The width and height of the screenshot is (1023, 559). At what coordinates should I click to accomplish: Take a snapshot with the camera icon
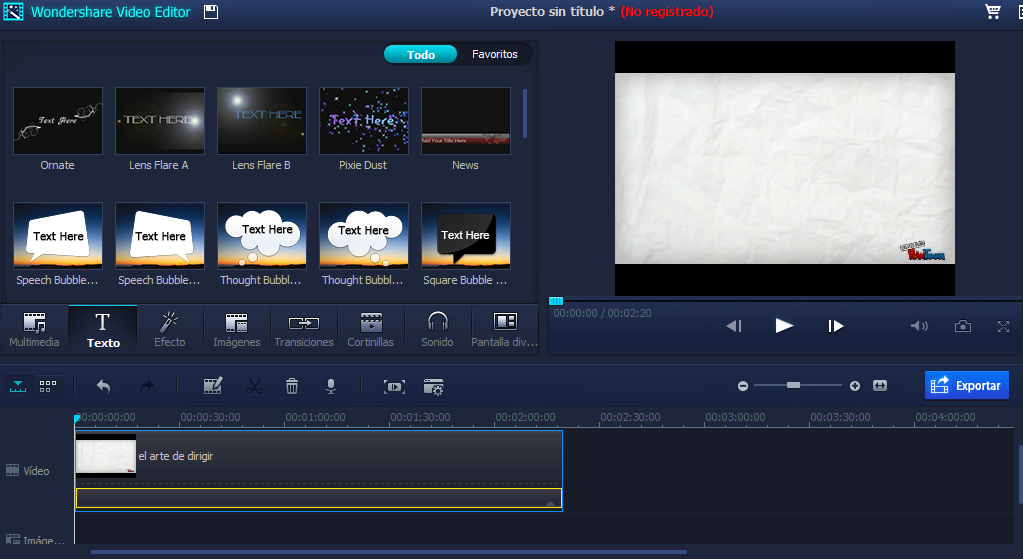(x=962, y=325)
